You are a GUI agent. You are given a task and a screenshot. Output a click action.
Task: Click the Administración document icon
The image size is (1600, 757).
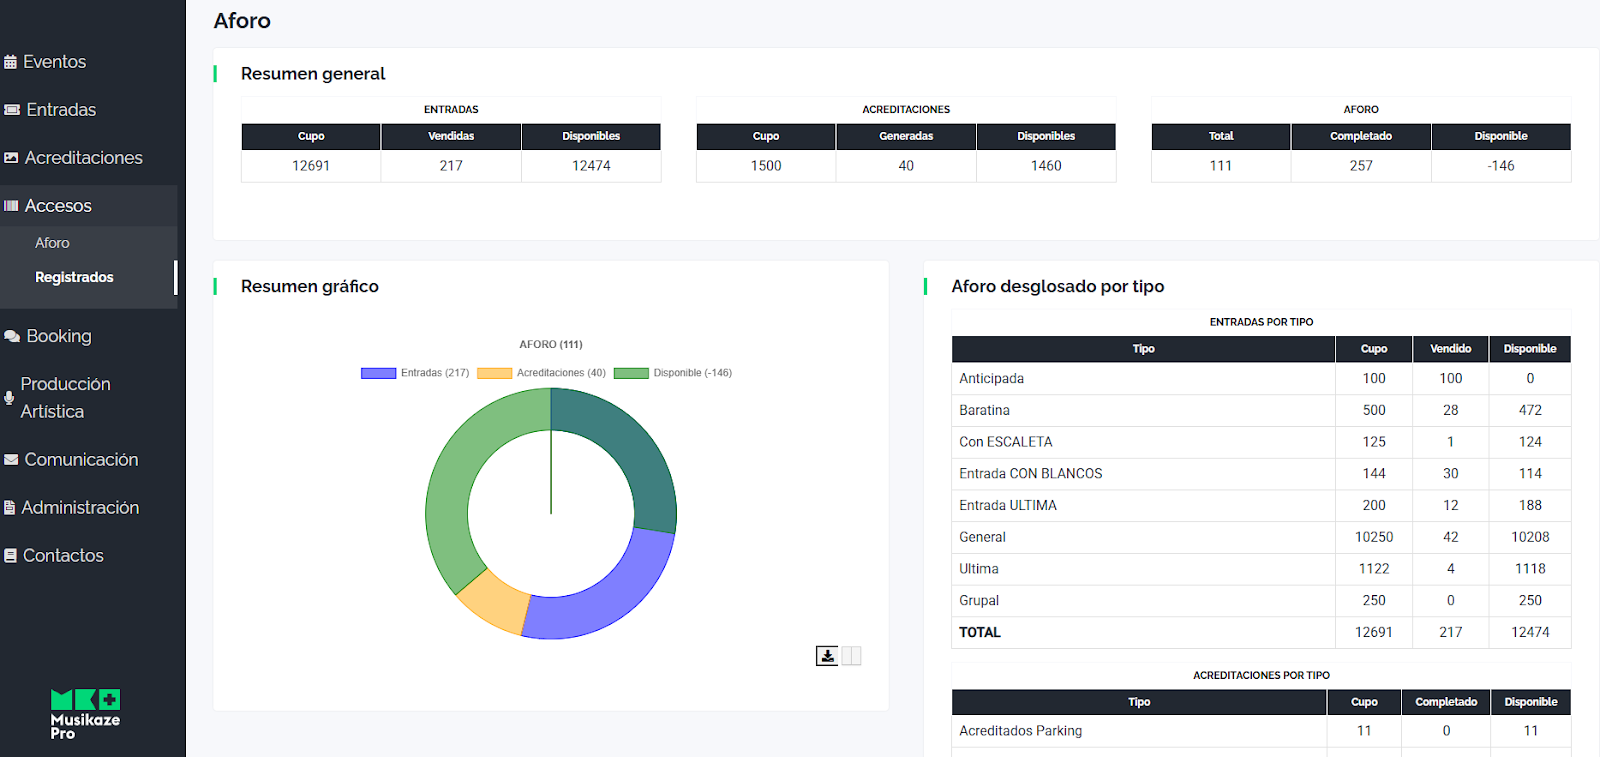[x=10, y=508]
